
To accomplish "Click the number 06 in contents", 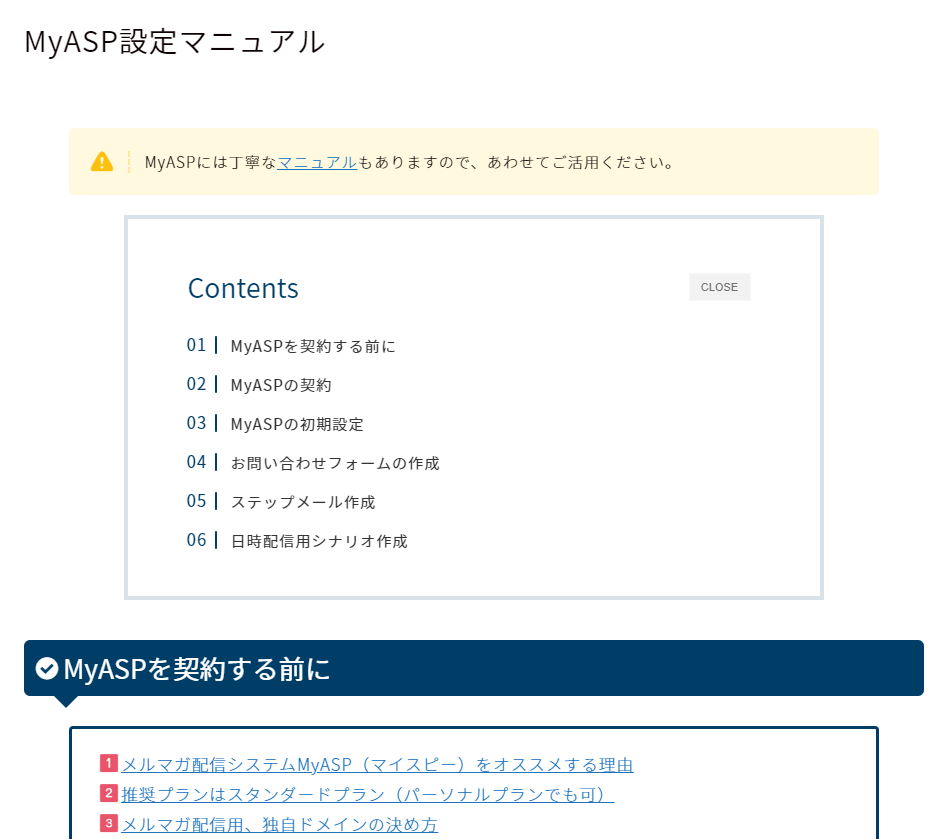I will (x=196, y=540).
